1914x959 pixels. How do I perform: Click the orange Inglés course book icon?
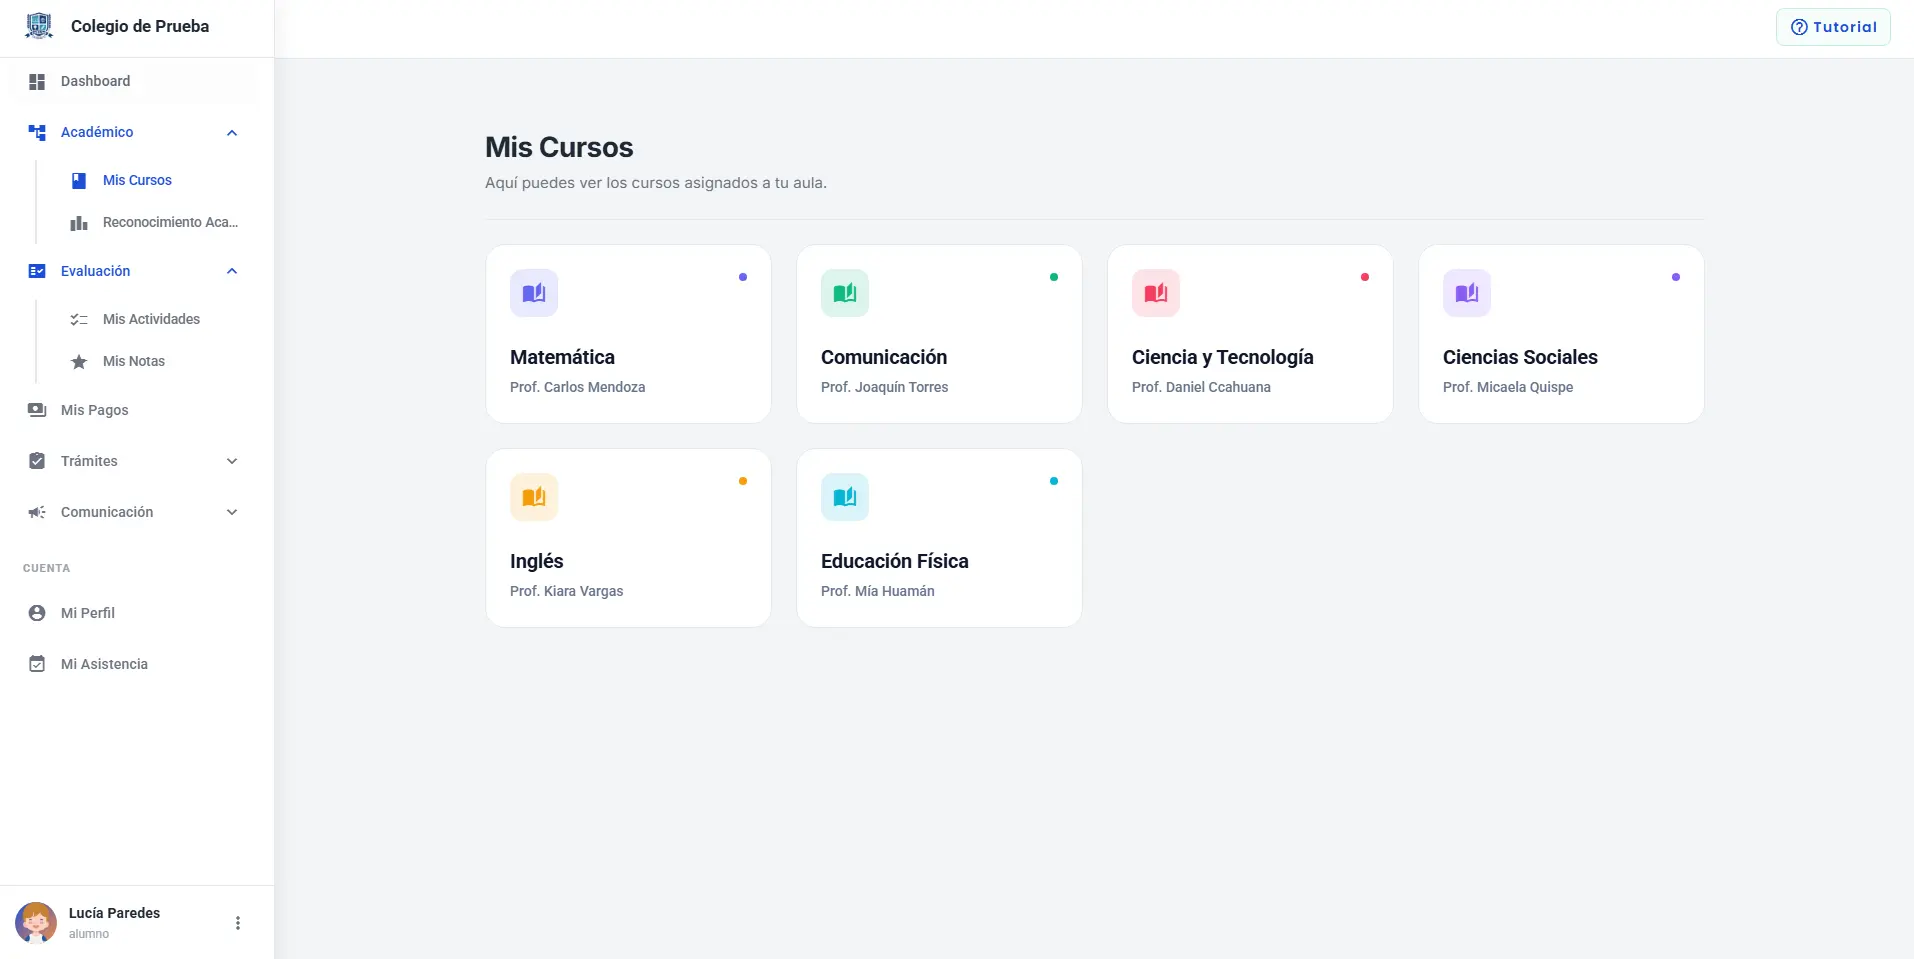pos(534,497)
